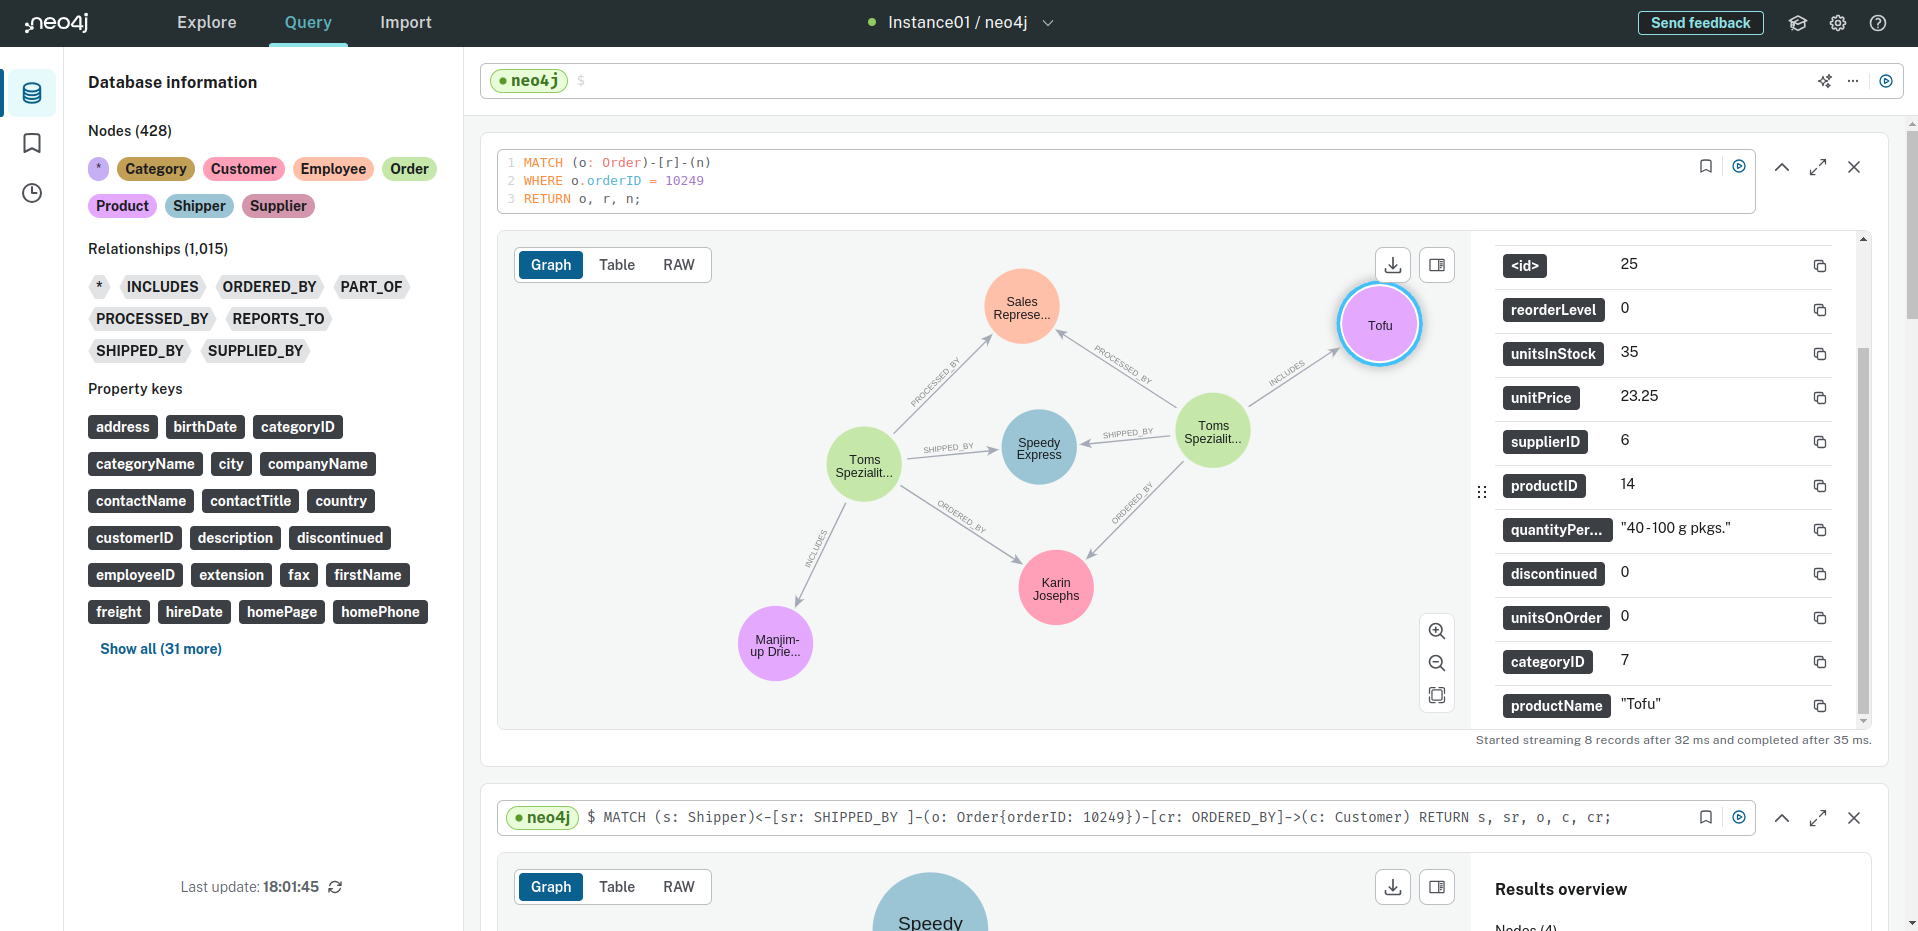The width and height of the screenshot is (1918, 931).
Task: Copy the reorderLevel property value
Action: [x=1820, y=310]
